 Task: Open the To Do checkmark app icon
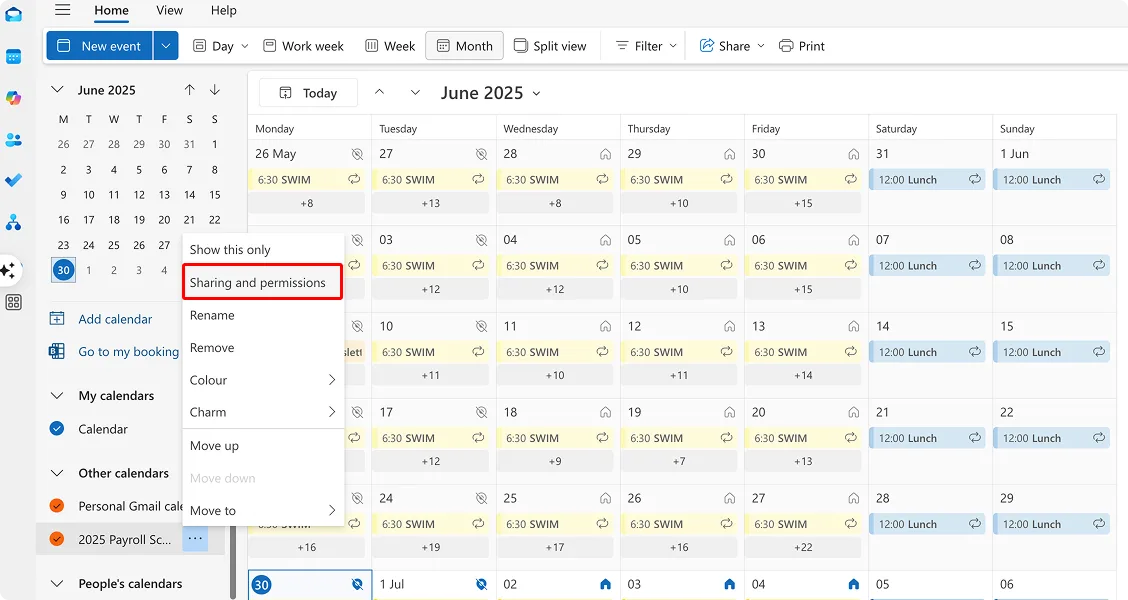coord(13,181)
